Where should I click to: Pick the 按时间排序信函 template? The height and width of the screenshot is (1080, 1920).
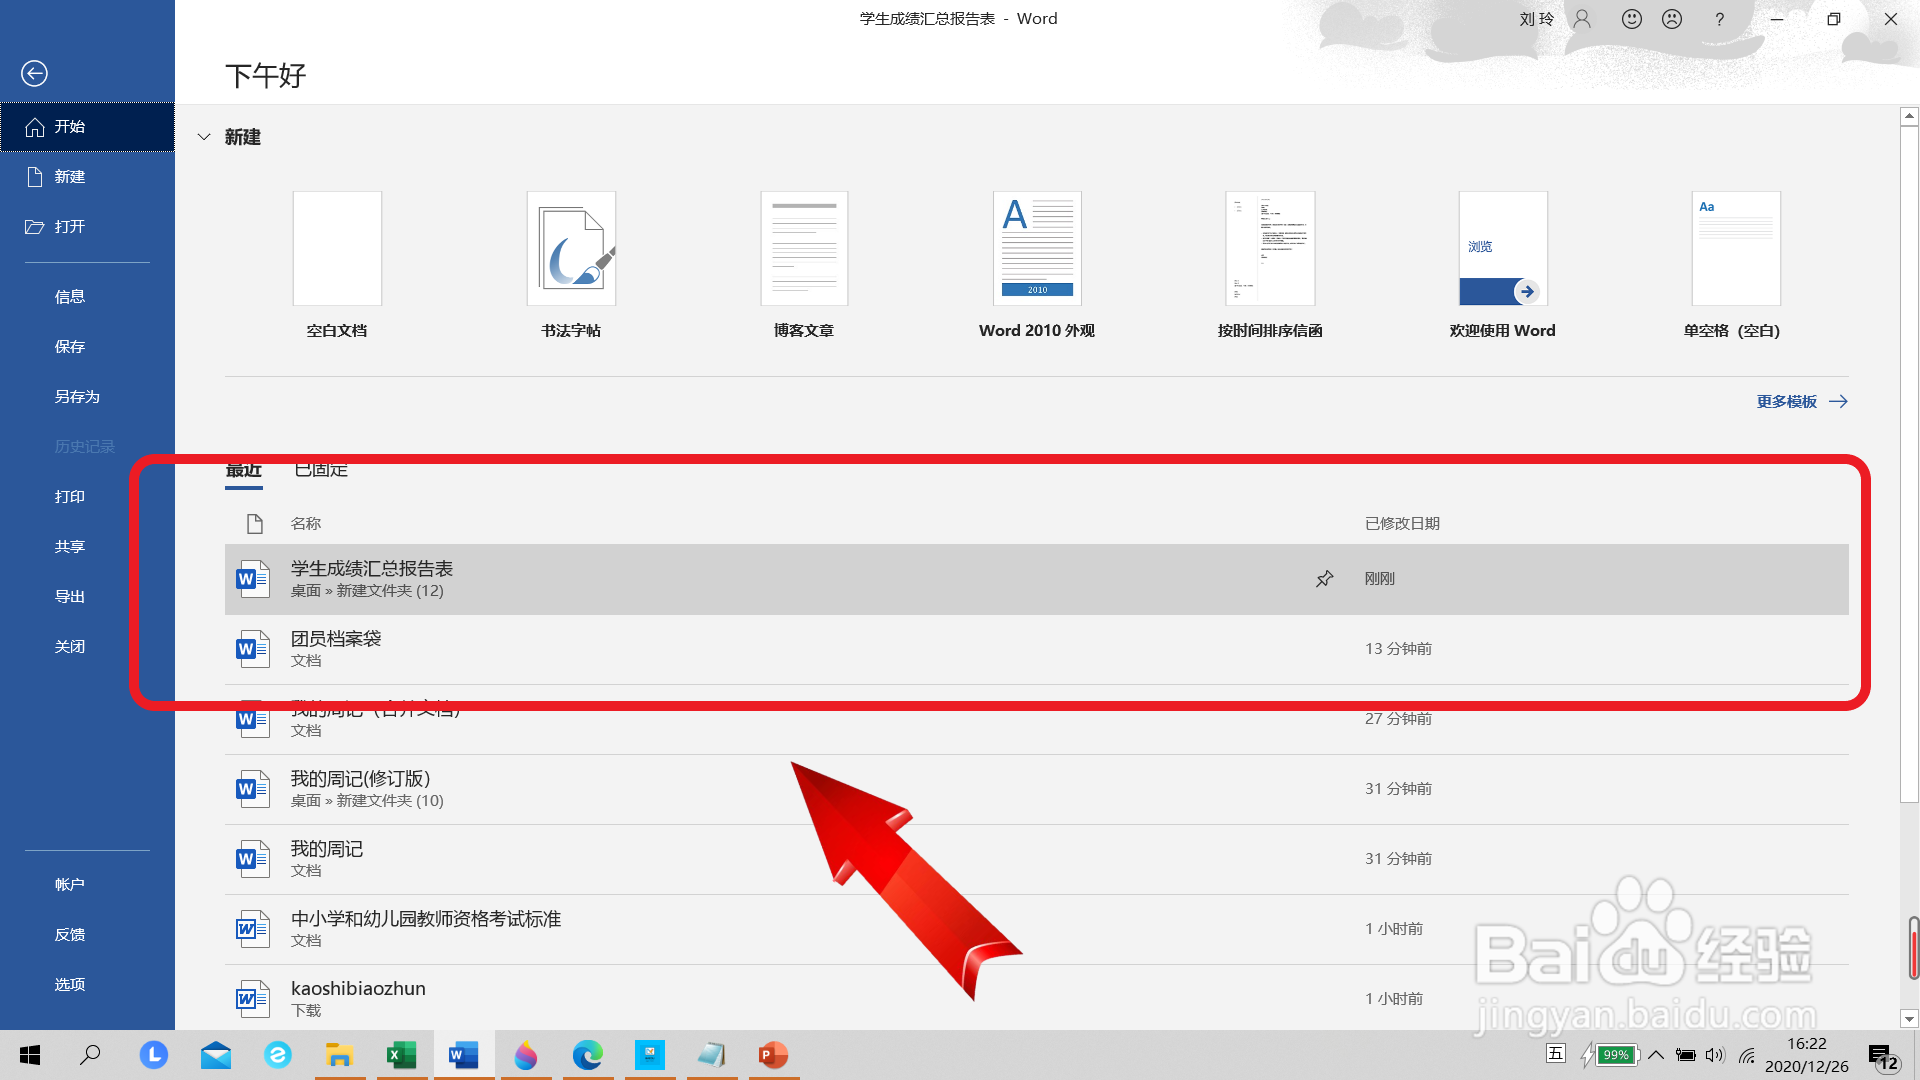tap(1270, 249)
